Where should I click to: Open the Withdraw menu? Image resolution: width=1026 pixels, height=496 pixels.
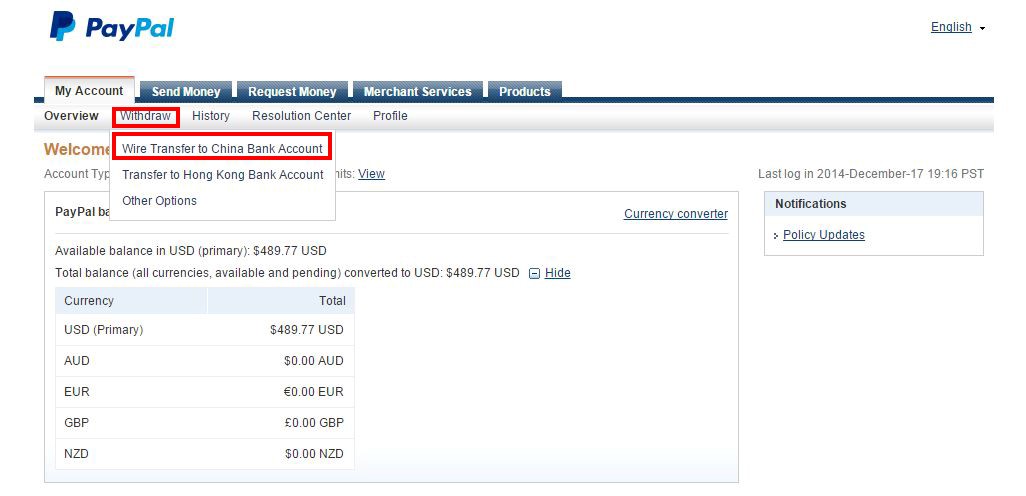[145, 116]
